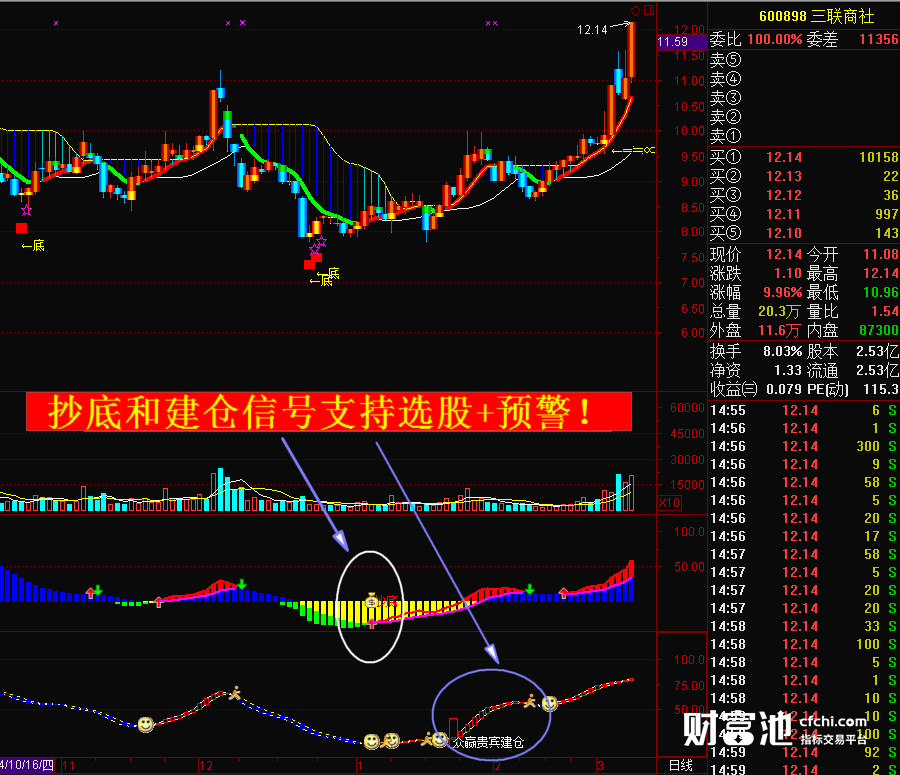Click the 净资 1.33 value
The width and height of the screenshot is (900, 775).
pyautogui.click(x=788, y=370)
